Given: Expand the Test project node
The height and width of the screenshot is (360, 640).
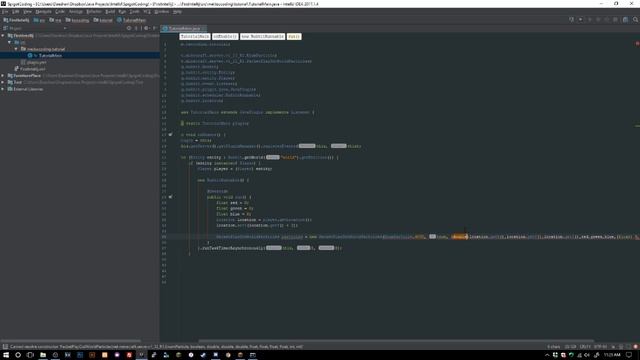Looking at the screenshot, I should pos(3,82).
